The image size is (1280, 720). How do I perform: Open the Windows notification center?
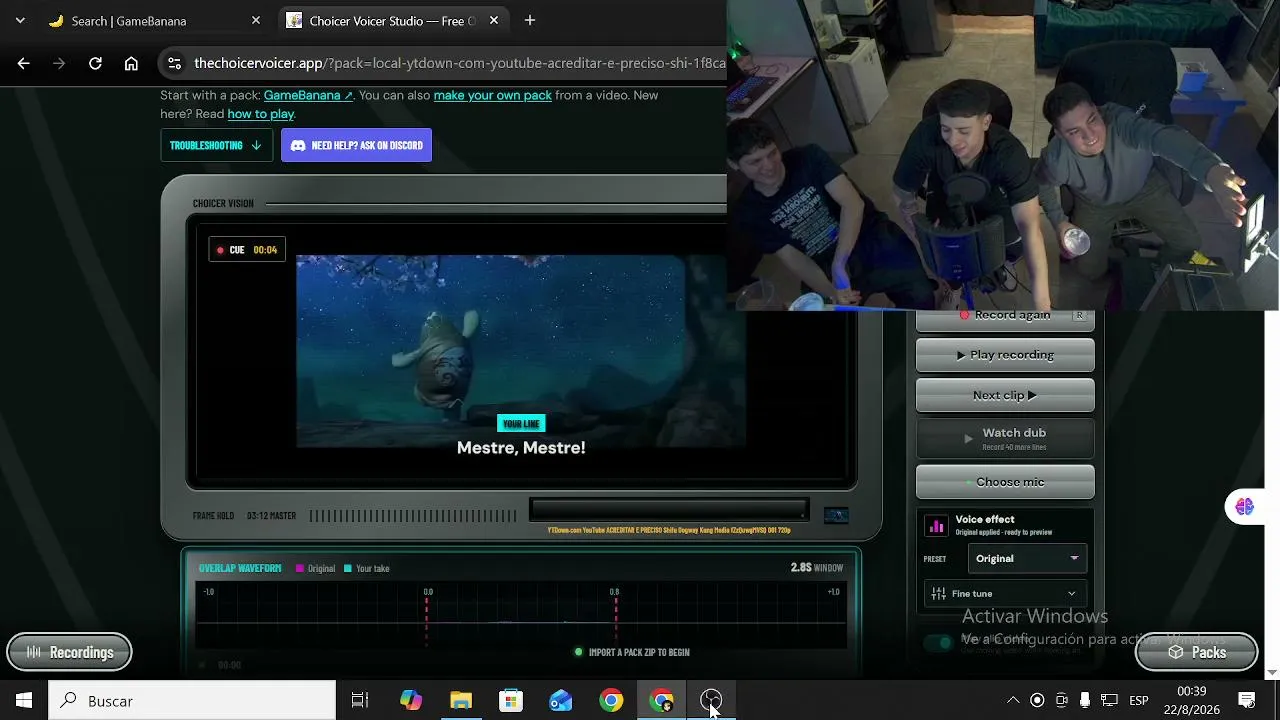point(1247,700)
